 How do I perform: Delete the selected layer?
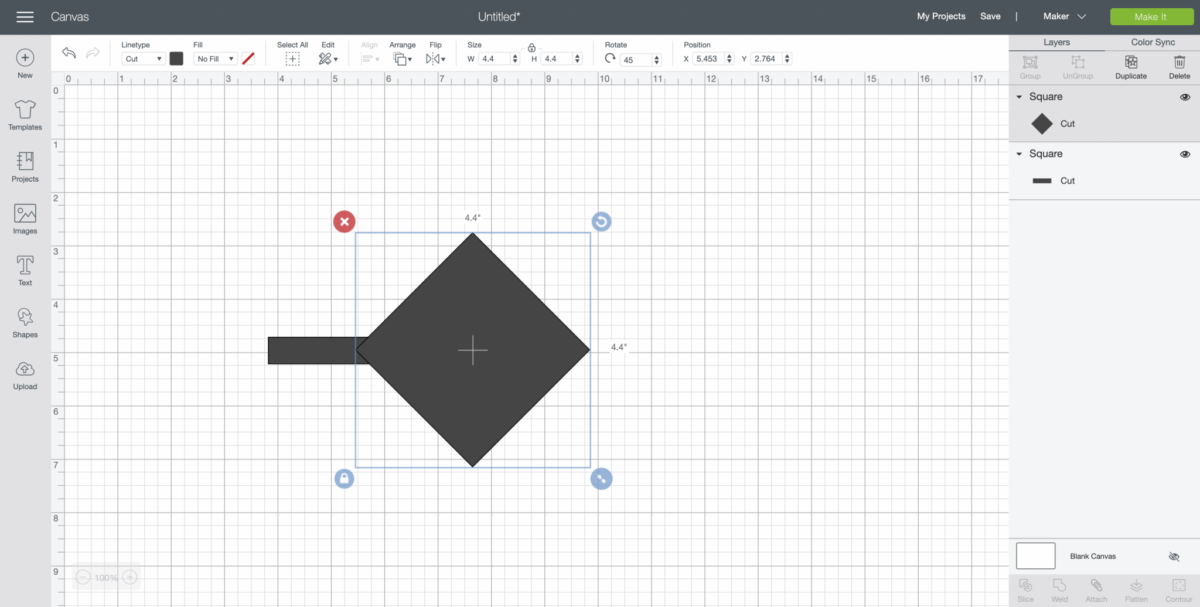[1180, 66]
